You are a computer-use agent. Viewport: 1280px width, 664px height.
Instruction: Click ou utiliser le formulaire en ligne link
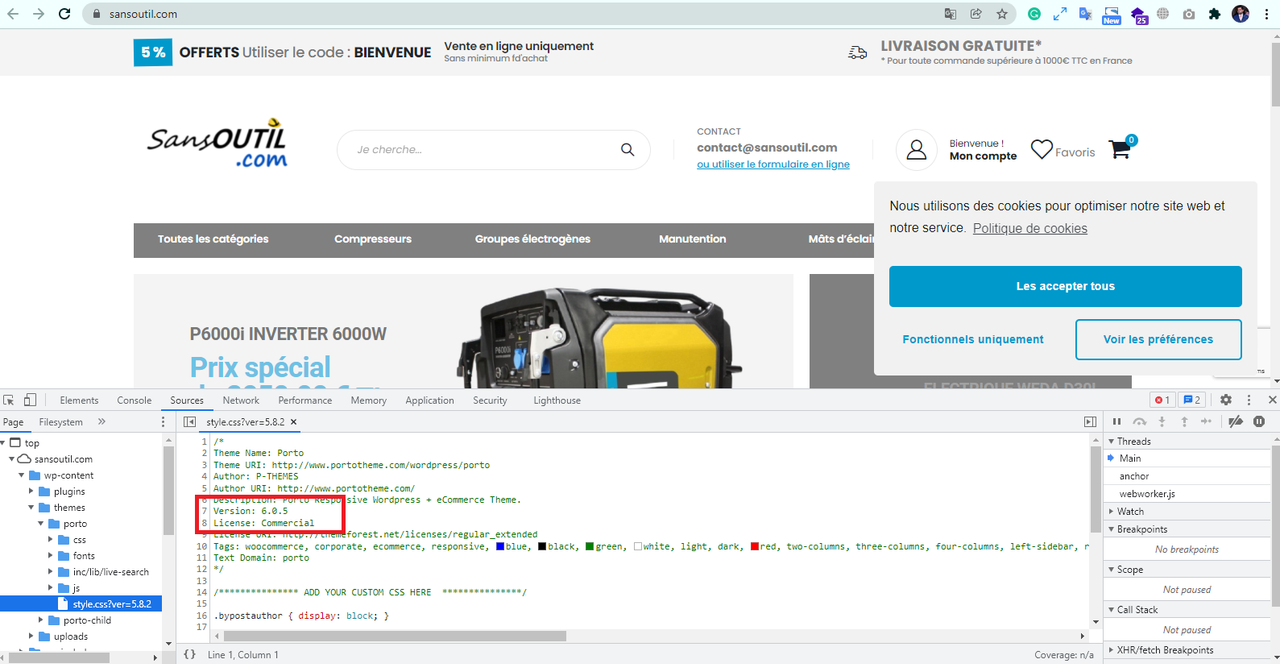tap(773, 164)
